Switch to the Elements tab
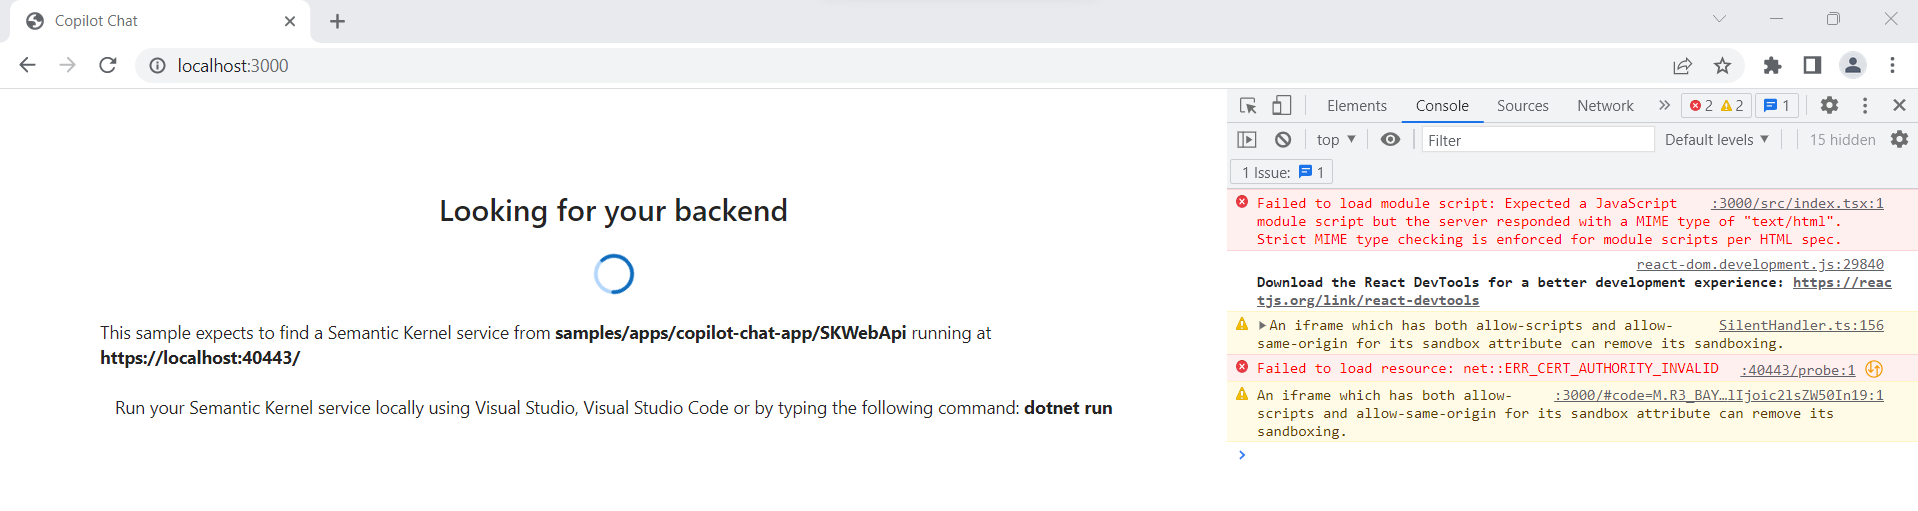Image resolution: width=1918 pixels, height=511 pixels. click(1356, 106)
